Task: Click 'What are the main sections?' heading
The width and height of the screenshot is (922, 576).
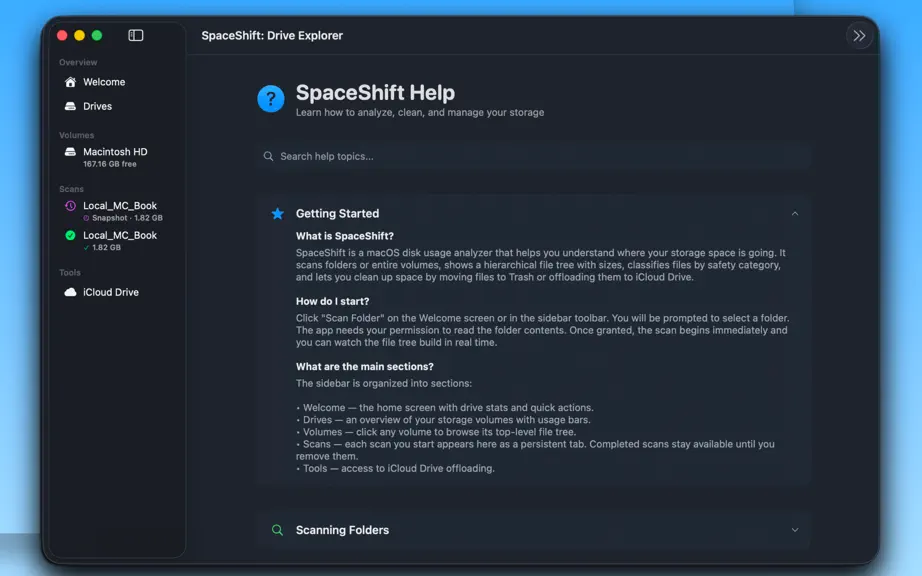Action: pyautogui.click(x=365, y=367)
